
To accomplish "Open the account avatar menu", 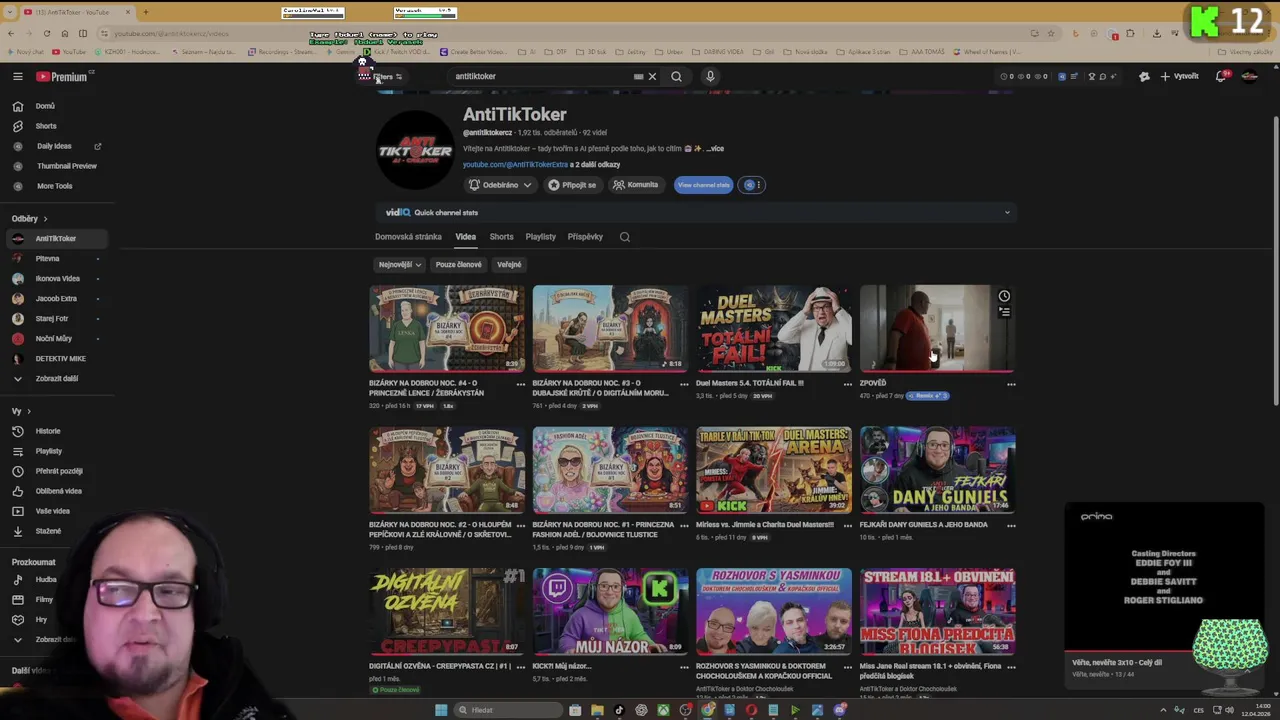I will click(x=1250, y=76).
